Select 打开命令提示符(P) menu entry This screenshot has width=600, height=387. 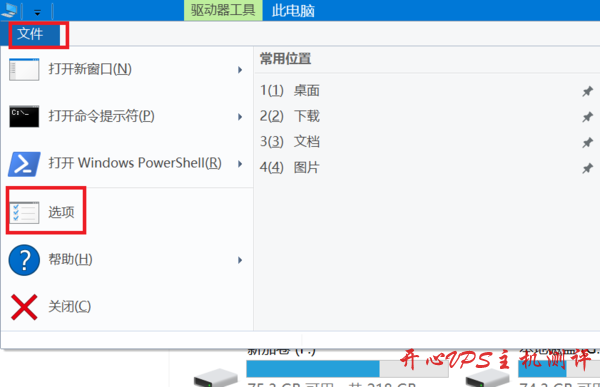(x=126, y=116)
